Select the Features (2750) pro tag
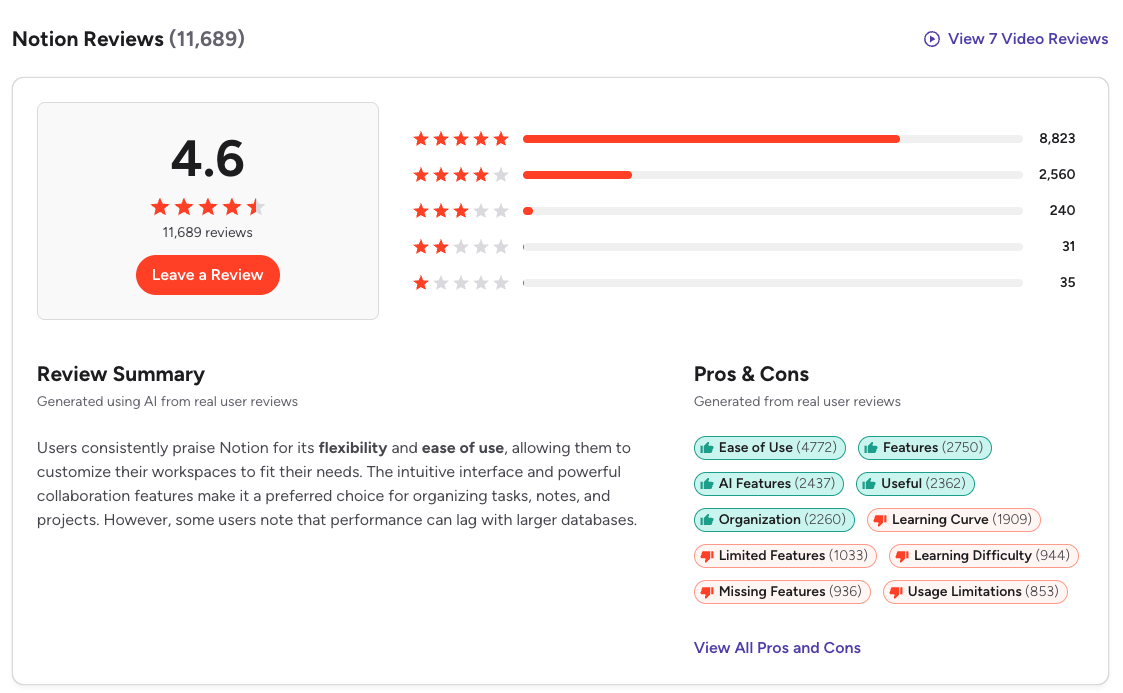 [925, 448]
